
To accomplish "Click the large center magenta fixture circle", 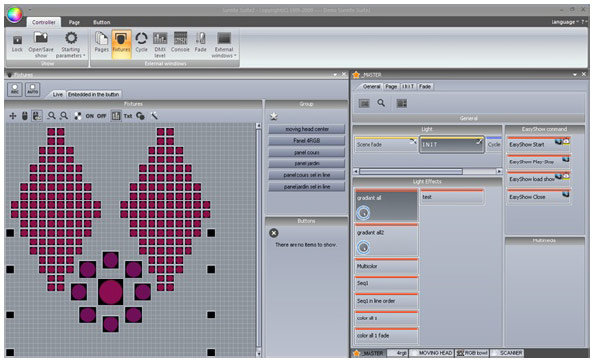I will click(x=110, y=292).
